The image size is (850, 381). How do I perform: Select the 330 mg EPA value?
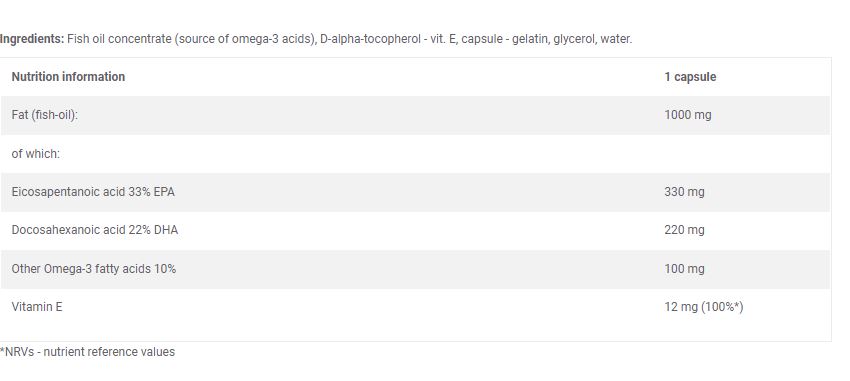[x=684, y=192]
